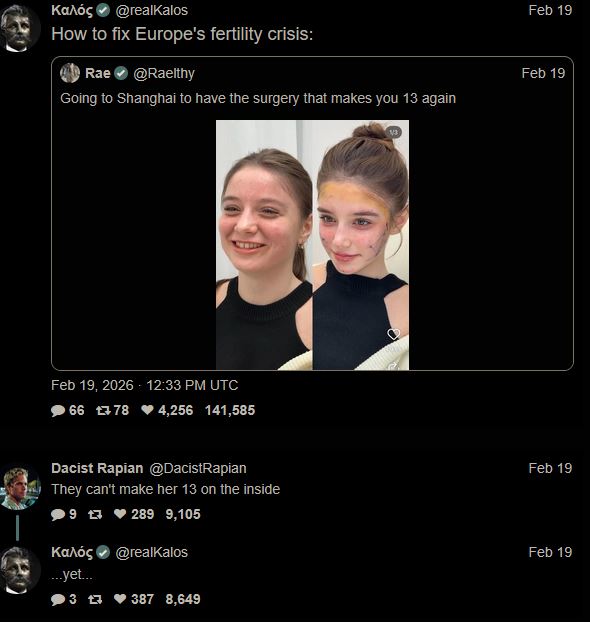Click the Καλός avatar on the top tweet
Viewport: 590px width, 622px height.
pyautogui.click(x=19, y=28)
